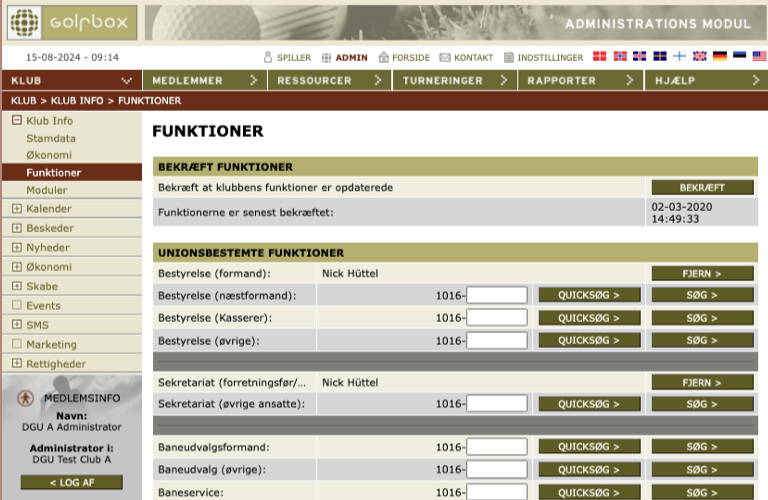Screen dimensions: 768x500
Task: Click QUICKSØG for Sekretariat (øvrige ansatte)
Action: (589, 404)
